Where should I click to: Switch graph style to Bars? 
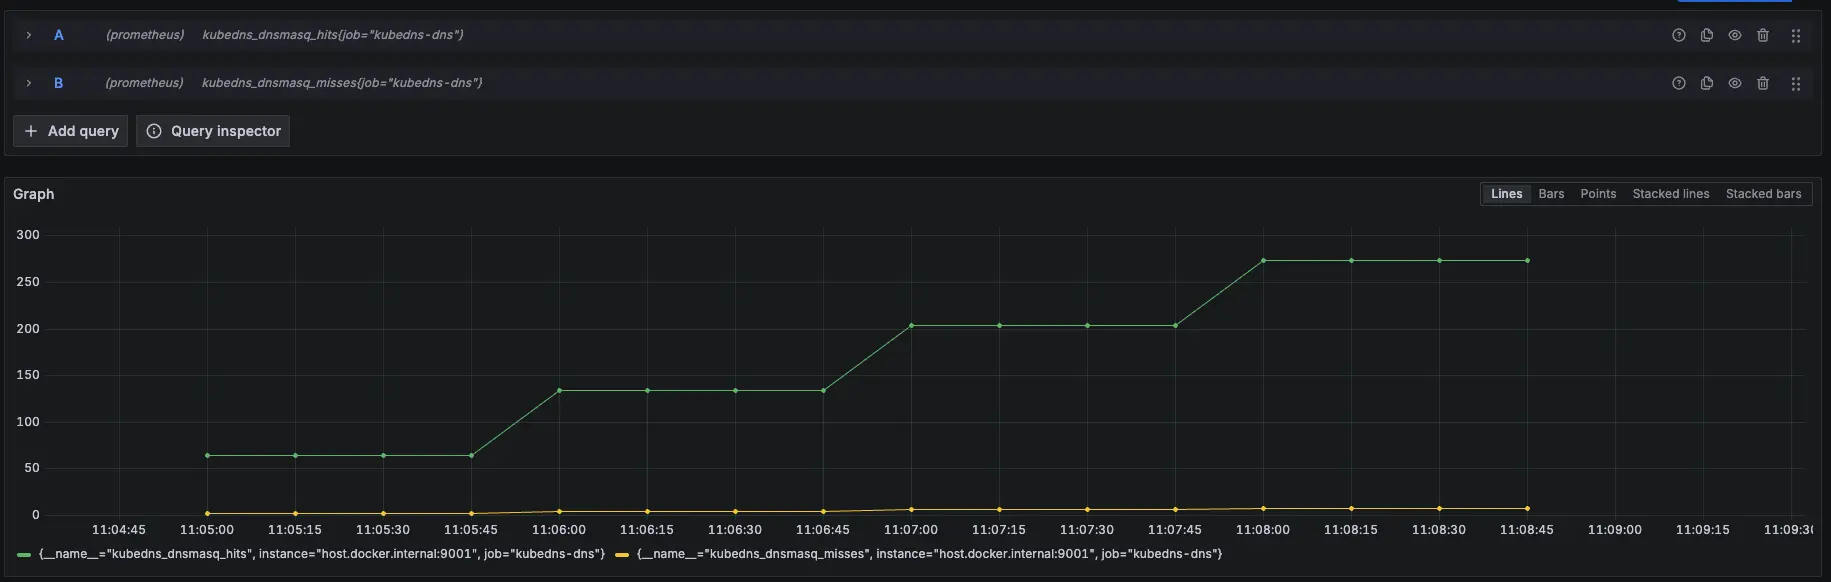tap(1550, 194)
